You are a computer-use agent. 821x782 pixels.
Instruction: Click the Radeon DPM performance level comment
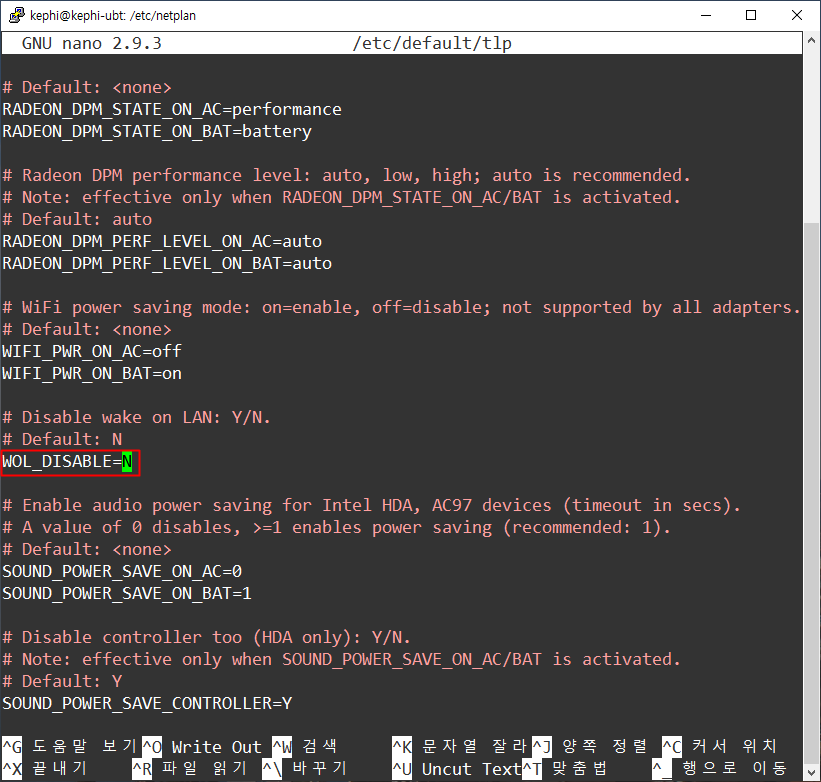[347, 175]
